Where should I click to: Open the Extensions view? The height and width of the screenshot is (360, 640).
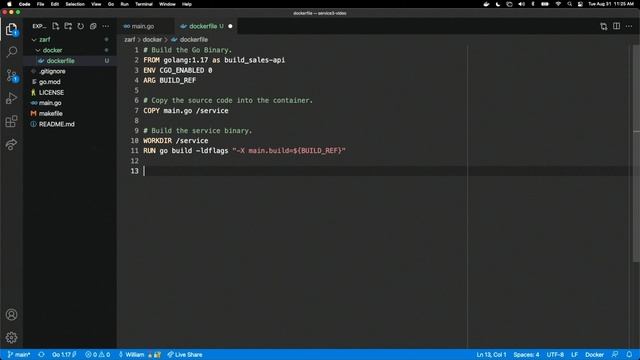[11, 121]
